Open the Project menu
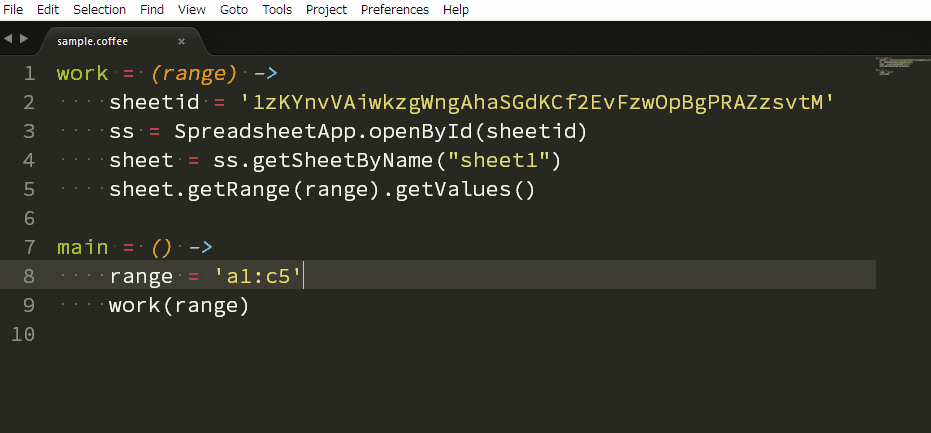Viewport: 931px width, 433px height. click(x=326, y=10)
